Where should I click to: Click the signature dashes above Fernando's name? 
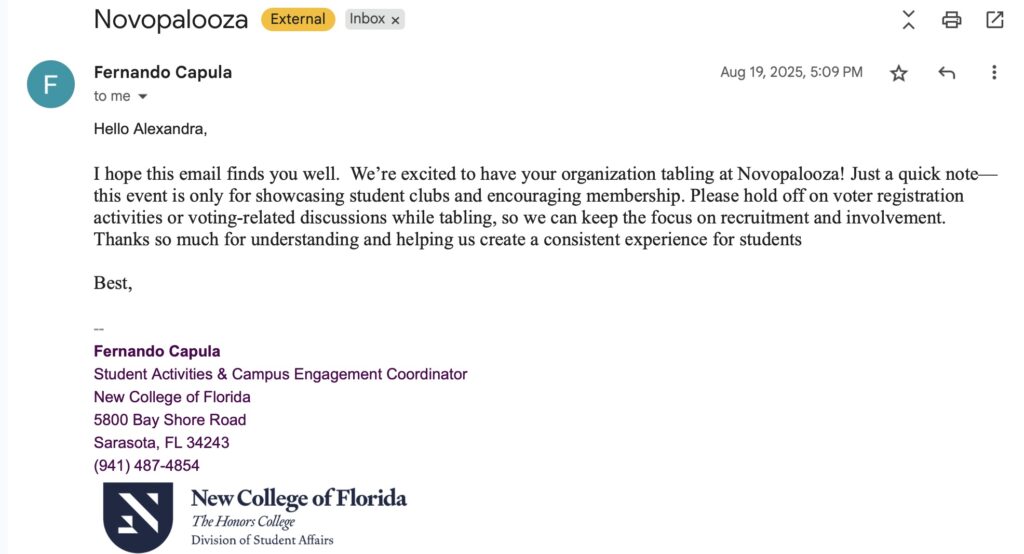tap(98, 328)
